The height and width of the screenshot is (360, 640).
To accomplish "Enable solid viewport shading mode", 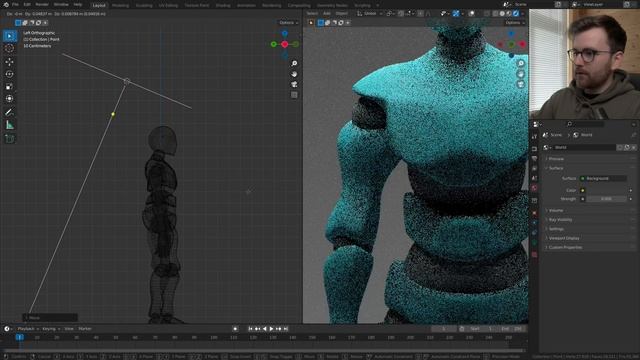I will [502, 13].
